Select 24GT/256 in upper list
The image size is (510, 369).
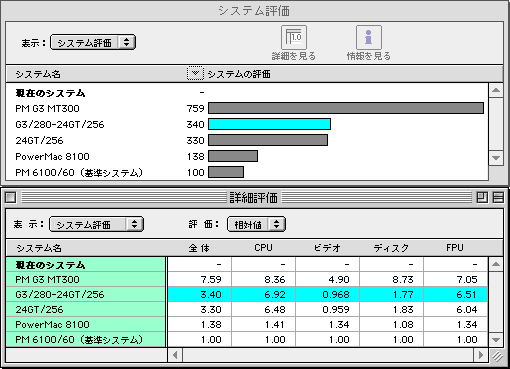tap(39, 140)
